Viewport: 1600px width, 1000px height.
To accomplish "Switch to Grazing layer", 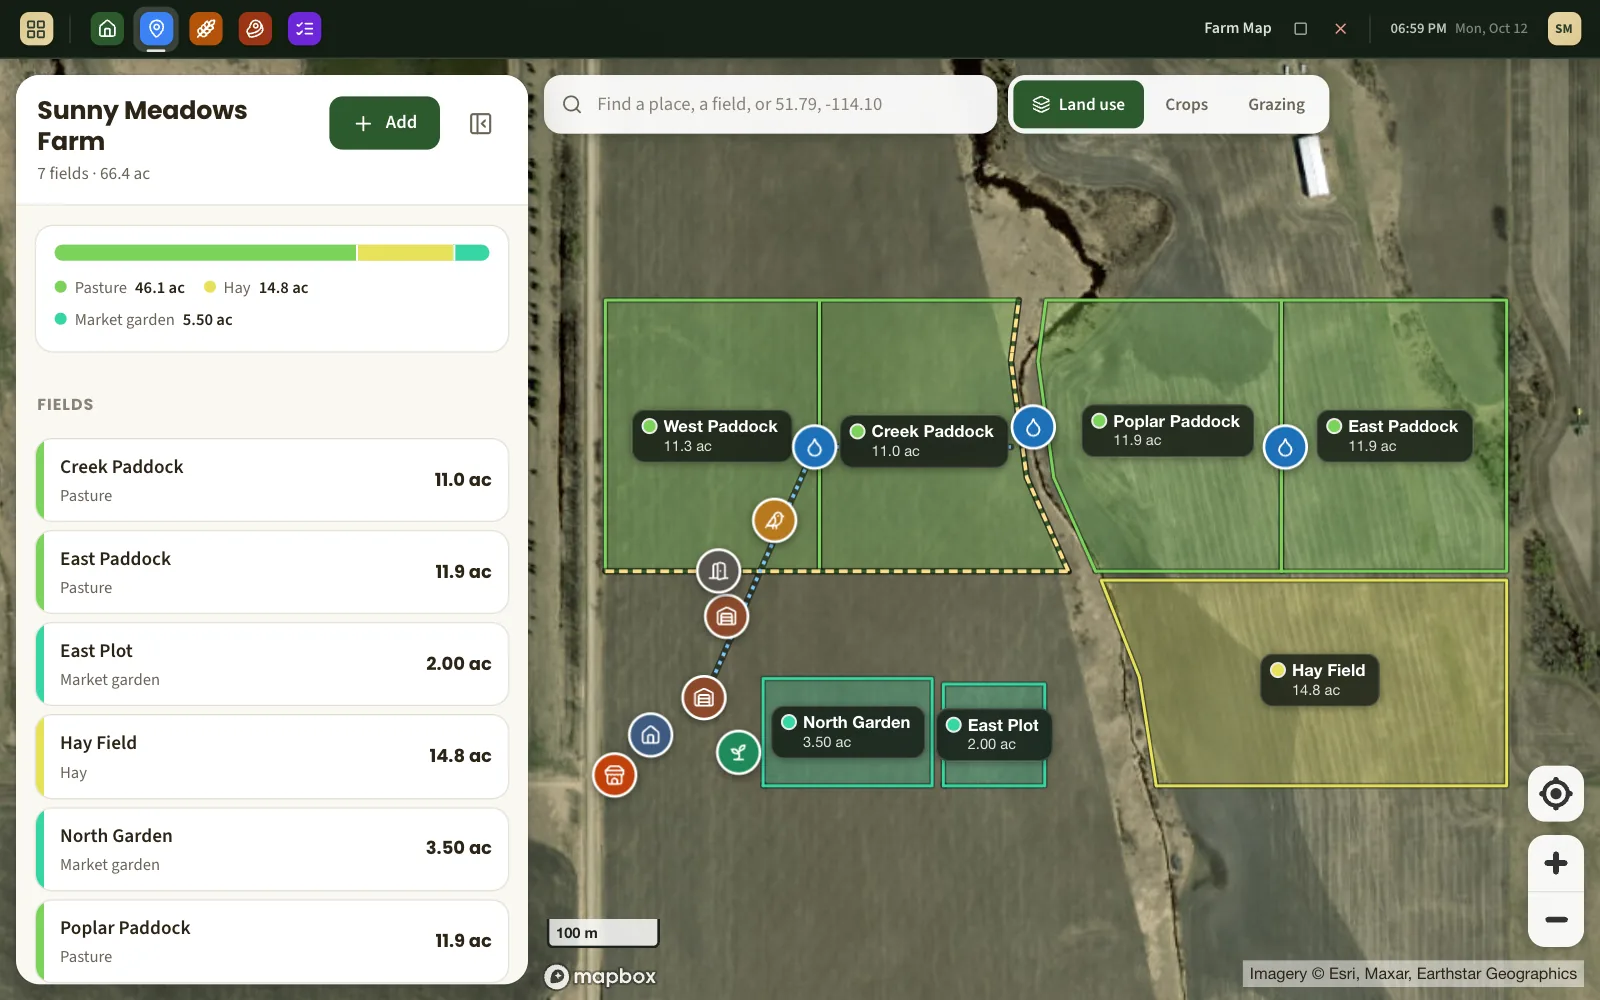I will pyautogui.click(x=1276, y=104).
